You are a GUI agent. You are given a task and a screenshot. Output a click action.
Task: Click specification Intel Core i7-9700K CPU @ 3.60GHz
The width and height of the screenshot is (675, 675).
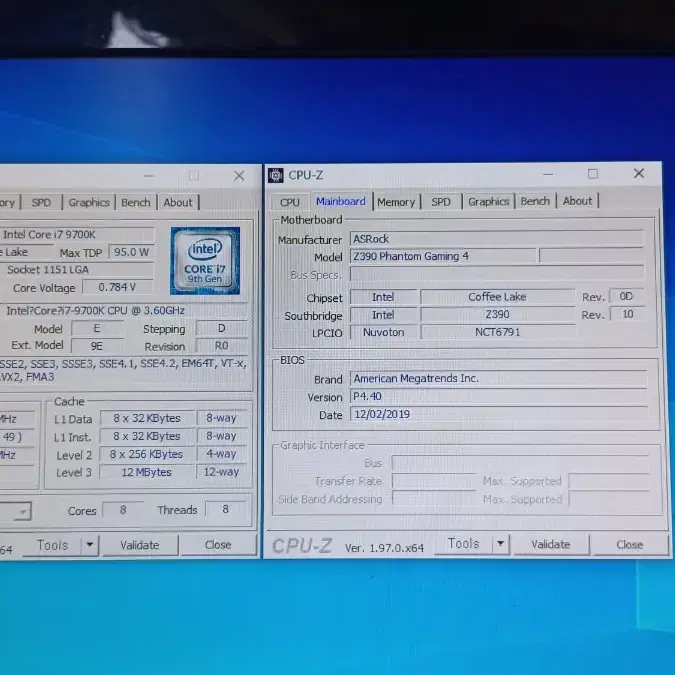click(96, 311)
